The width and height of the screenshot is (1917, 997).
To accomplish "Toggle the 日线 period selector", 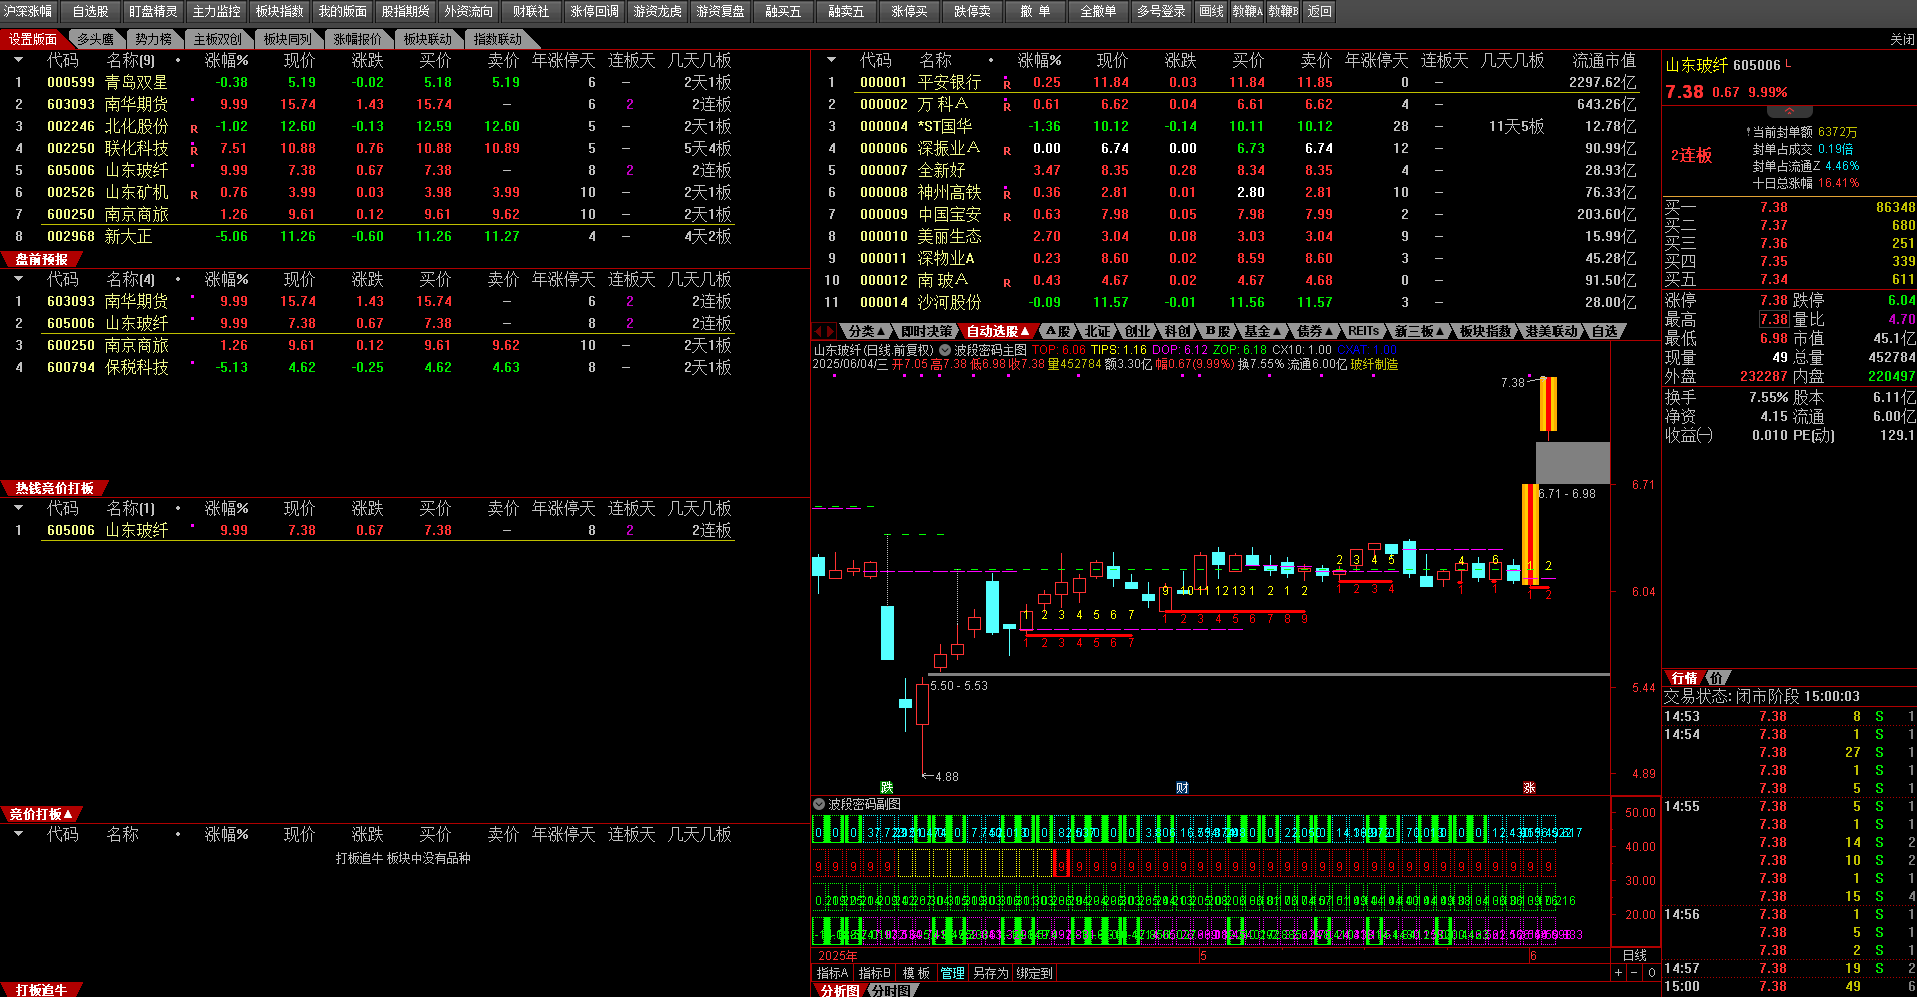I will pos(1634,955).
